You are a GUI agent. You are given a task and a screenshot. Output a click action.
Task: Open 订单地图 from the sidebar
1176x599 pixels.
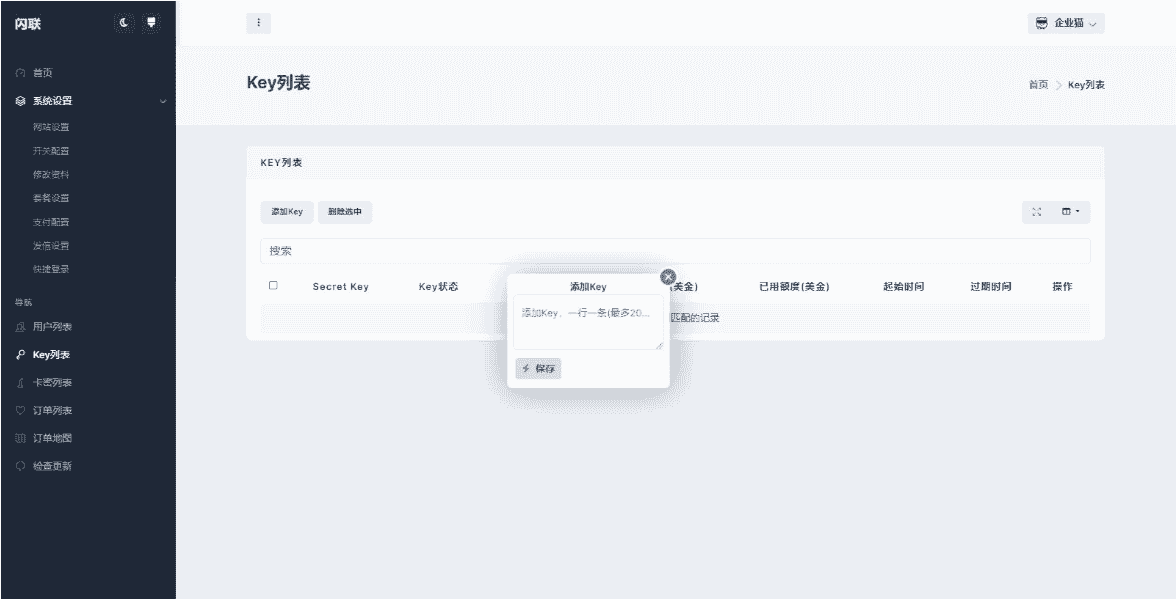coord(52,438)
